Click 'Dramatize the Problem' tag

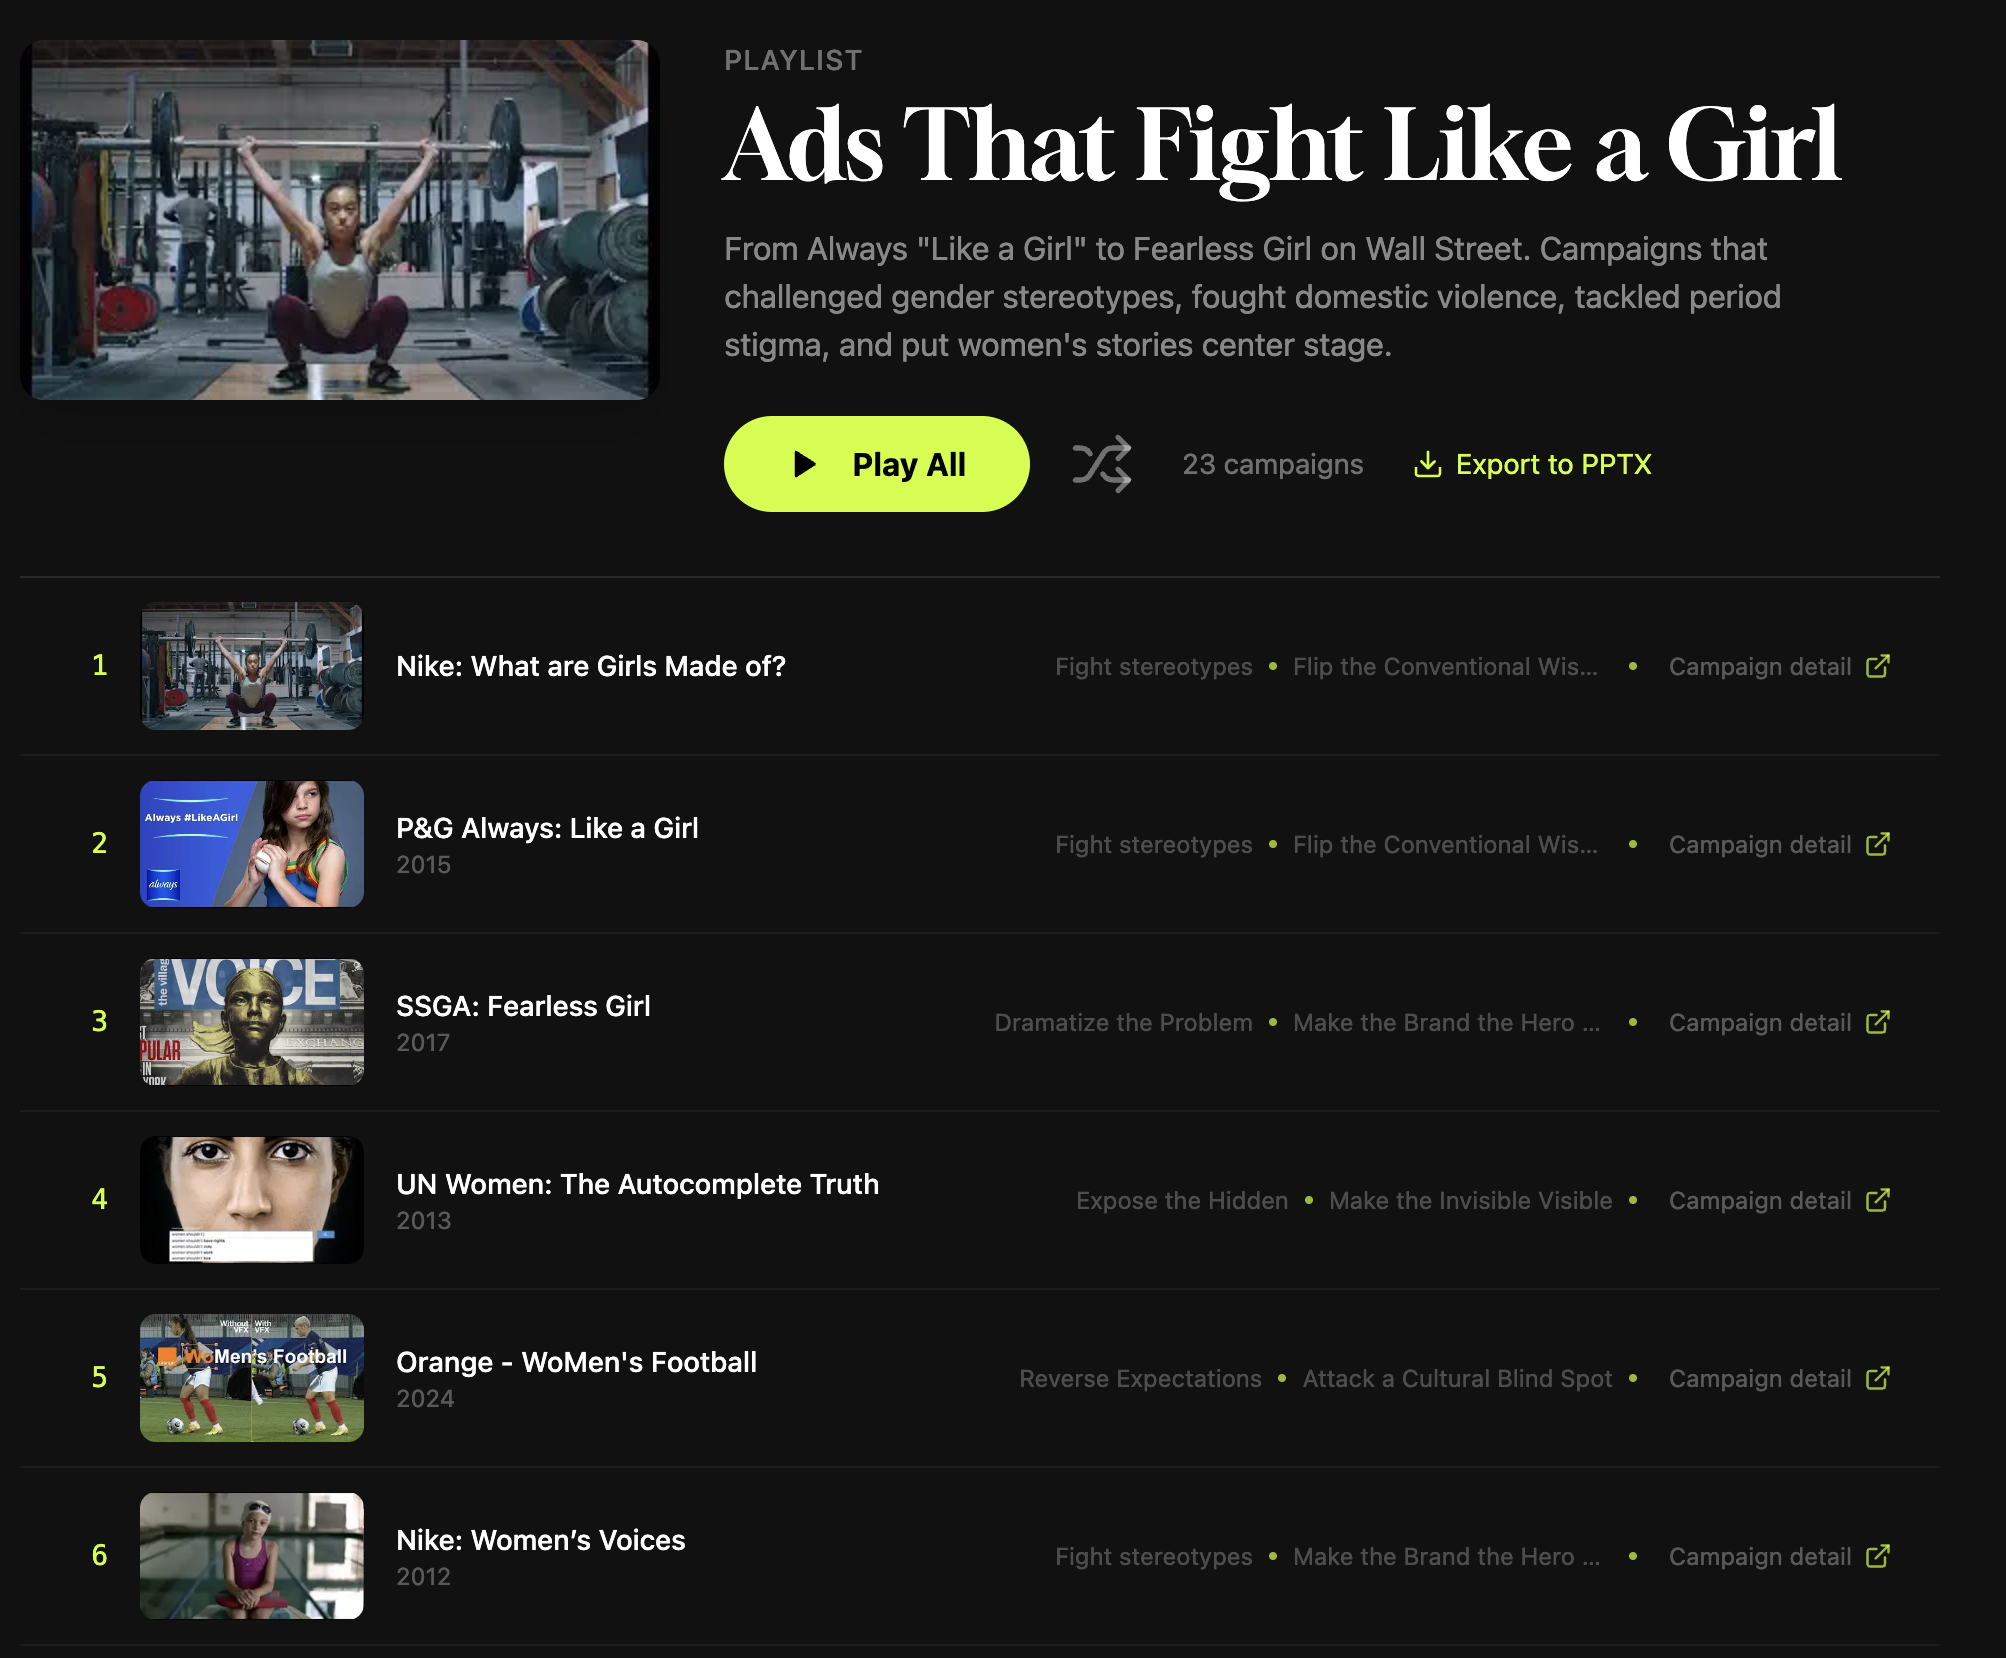1123,1023
